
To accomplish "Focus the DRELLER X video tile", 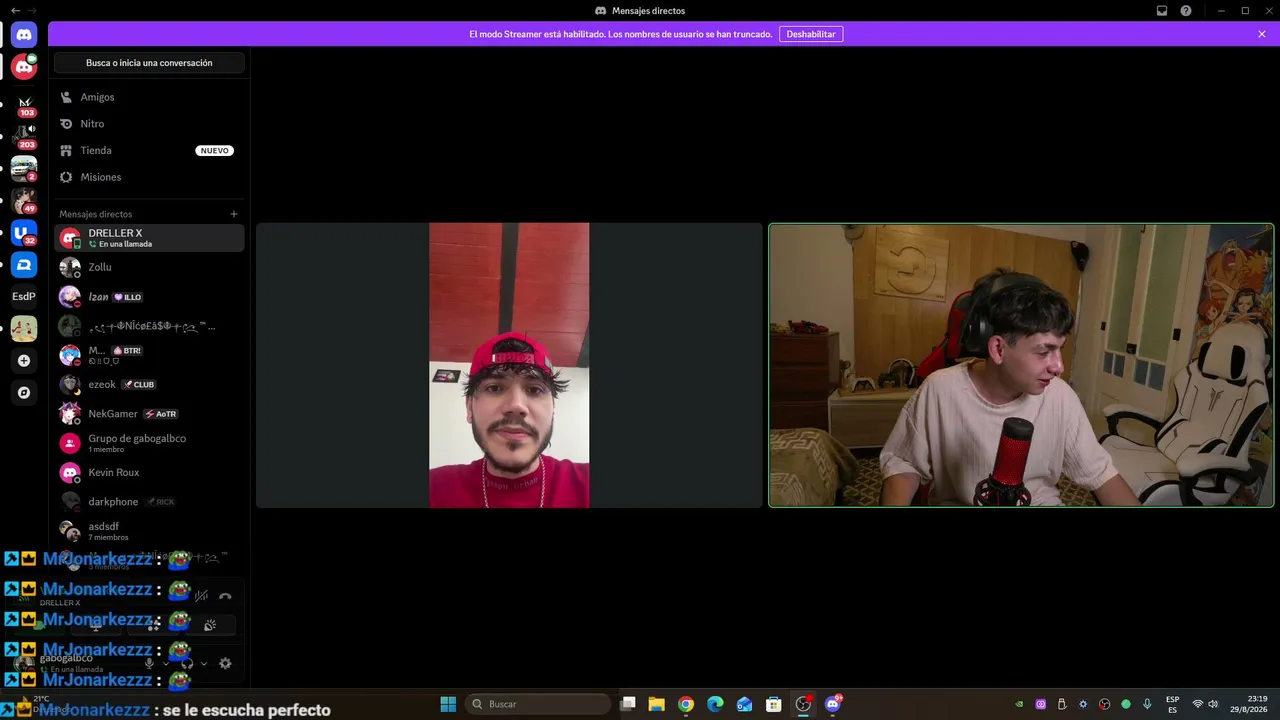I will coord(509,365).
